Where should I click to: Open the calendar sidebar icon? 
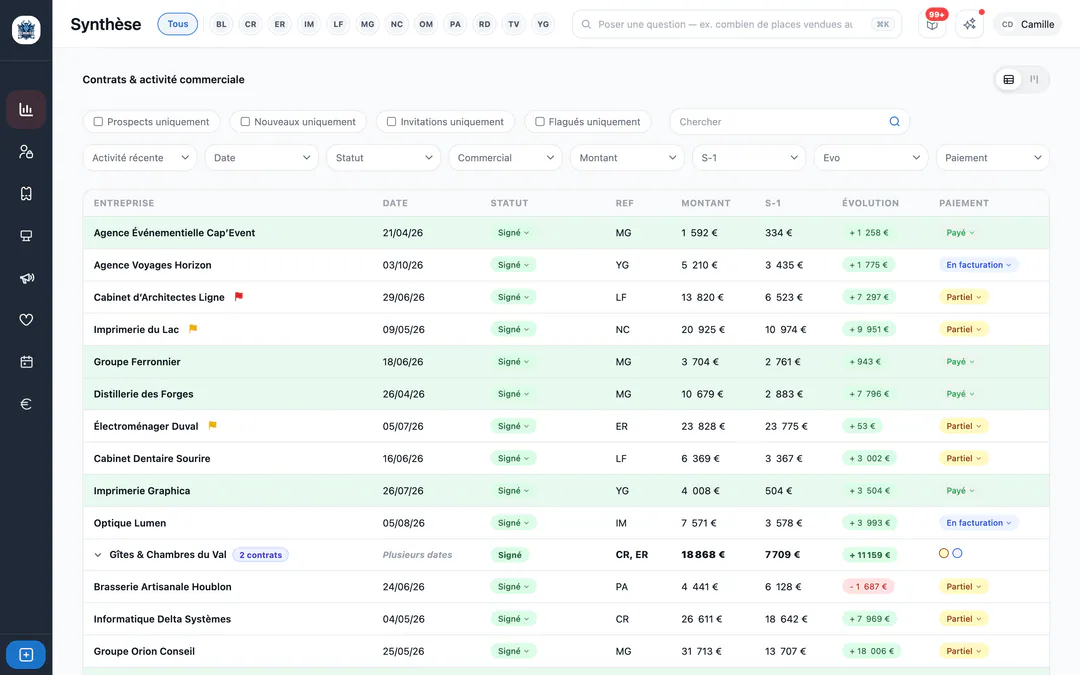26,362
